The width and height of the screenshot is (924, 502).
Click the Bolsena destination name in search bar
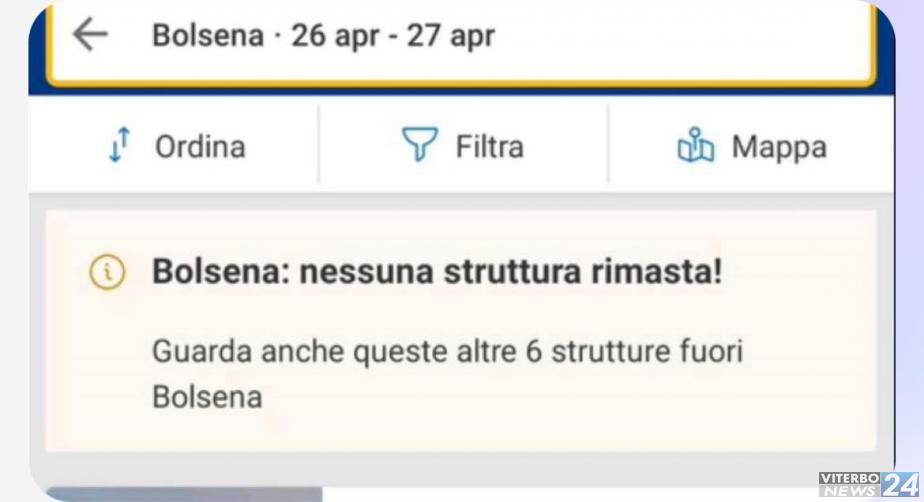tap(208, 35)
